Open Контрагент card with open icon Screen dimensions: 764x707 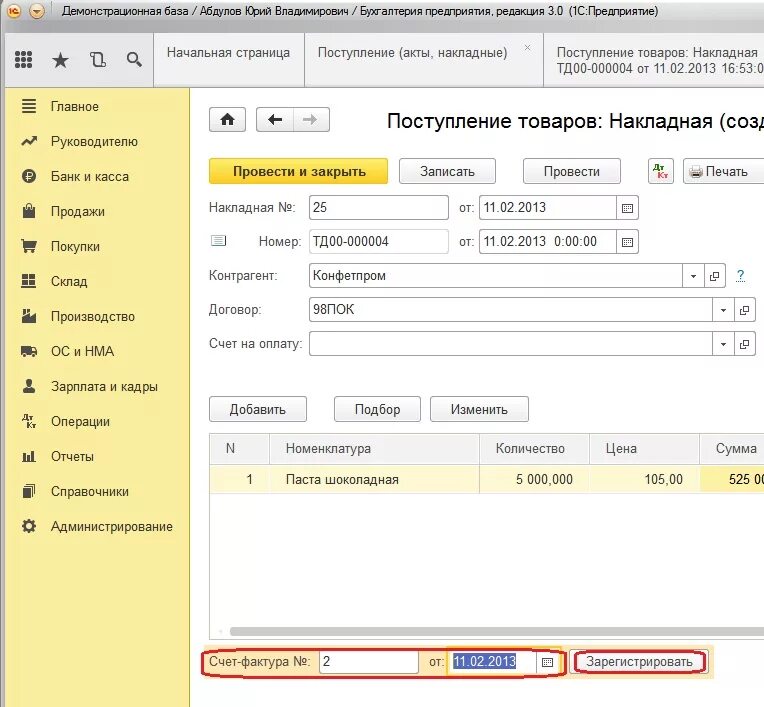[x=715, y=276]
